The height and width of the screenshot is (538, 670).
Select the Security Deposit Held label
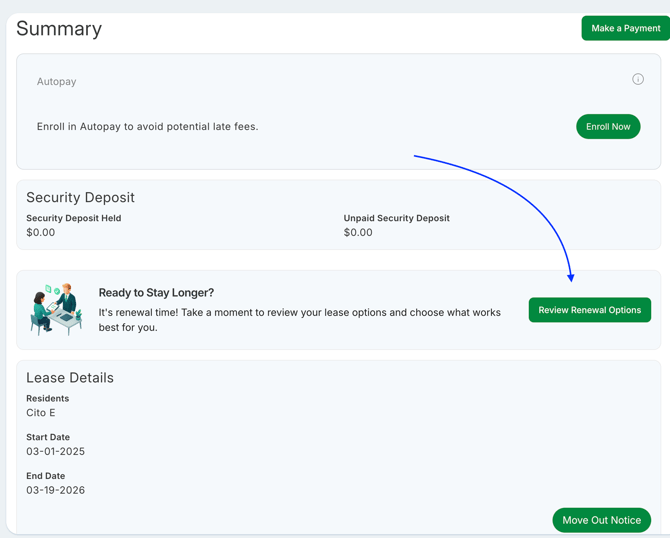point(74,218)
